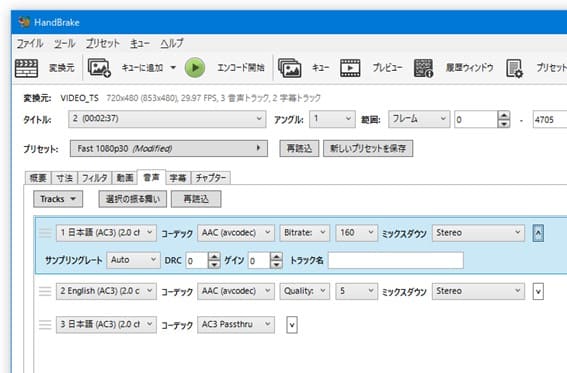The image size is (567, 373).
Task: Click the end frame field 4705
Action: [x=550, y=119]
